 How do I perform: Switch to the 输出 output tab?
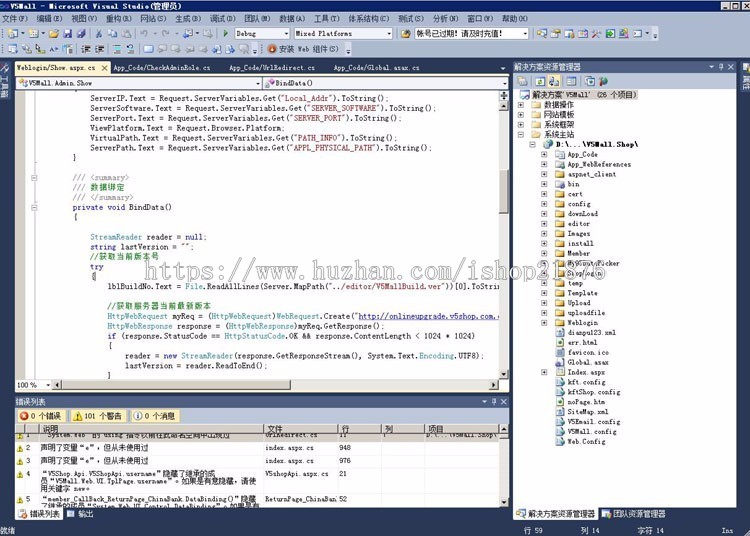[80, 514]
